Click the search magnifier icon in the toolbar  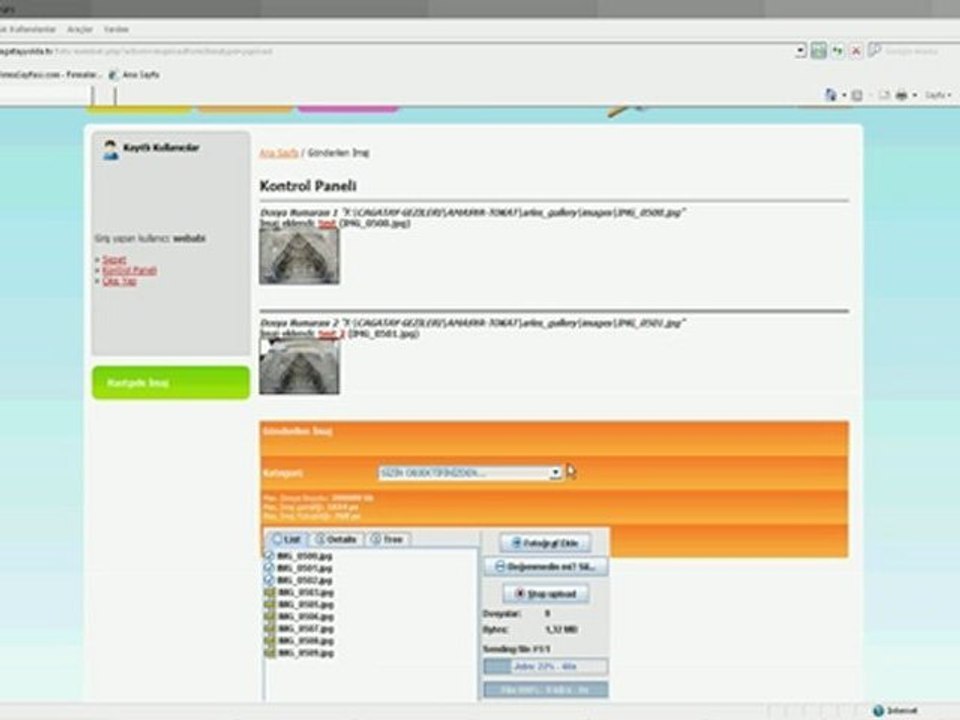(x=874, y=51)
